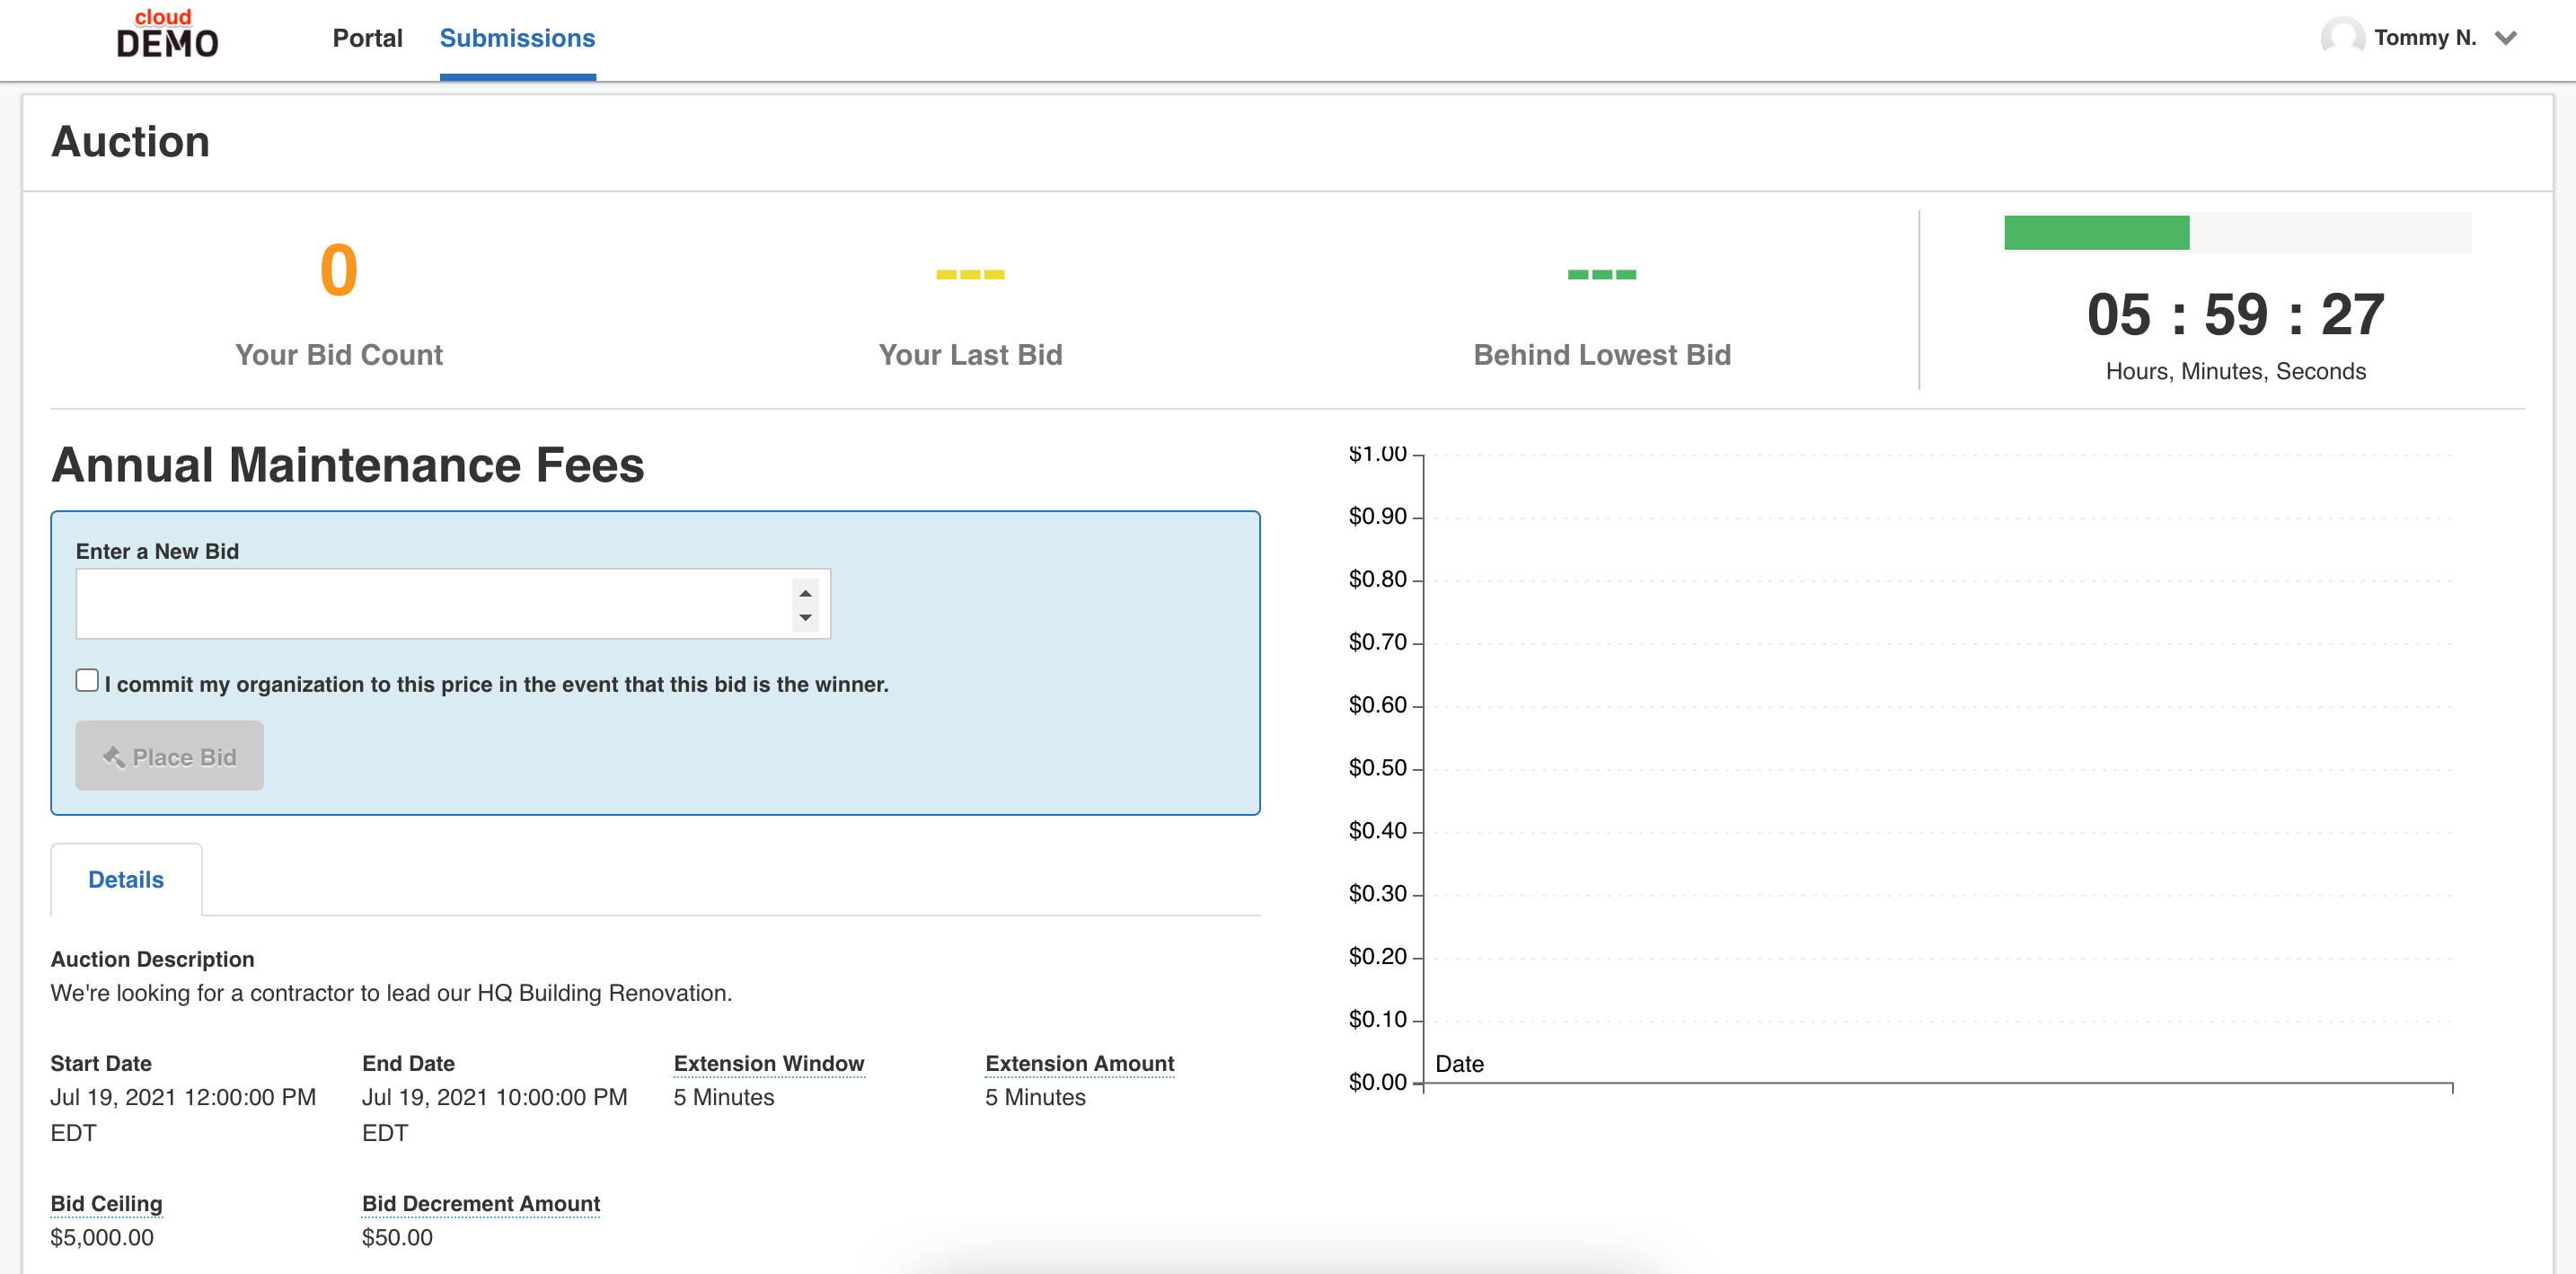Click the Tommy N. user avatar
This screenshot has width=2576, height=1274.
click(2342, 38)
